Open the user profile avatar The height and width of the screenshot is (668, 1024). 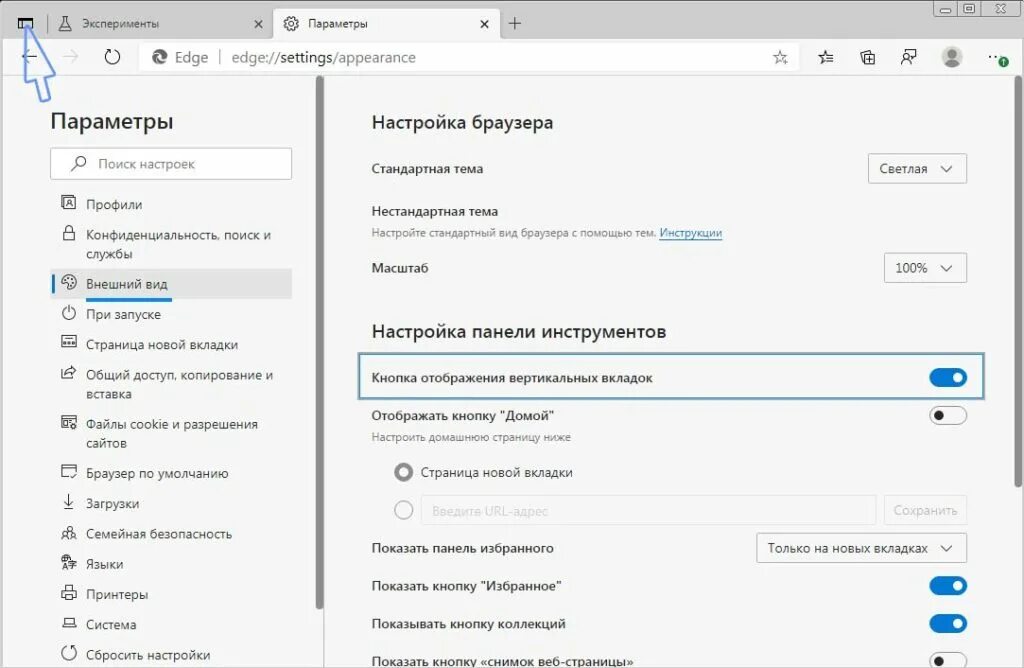(x=952, y=57)
